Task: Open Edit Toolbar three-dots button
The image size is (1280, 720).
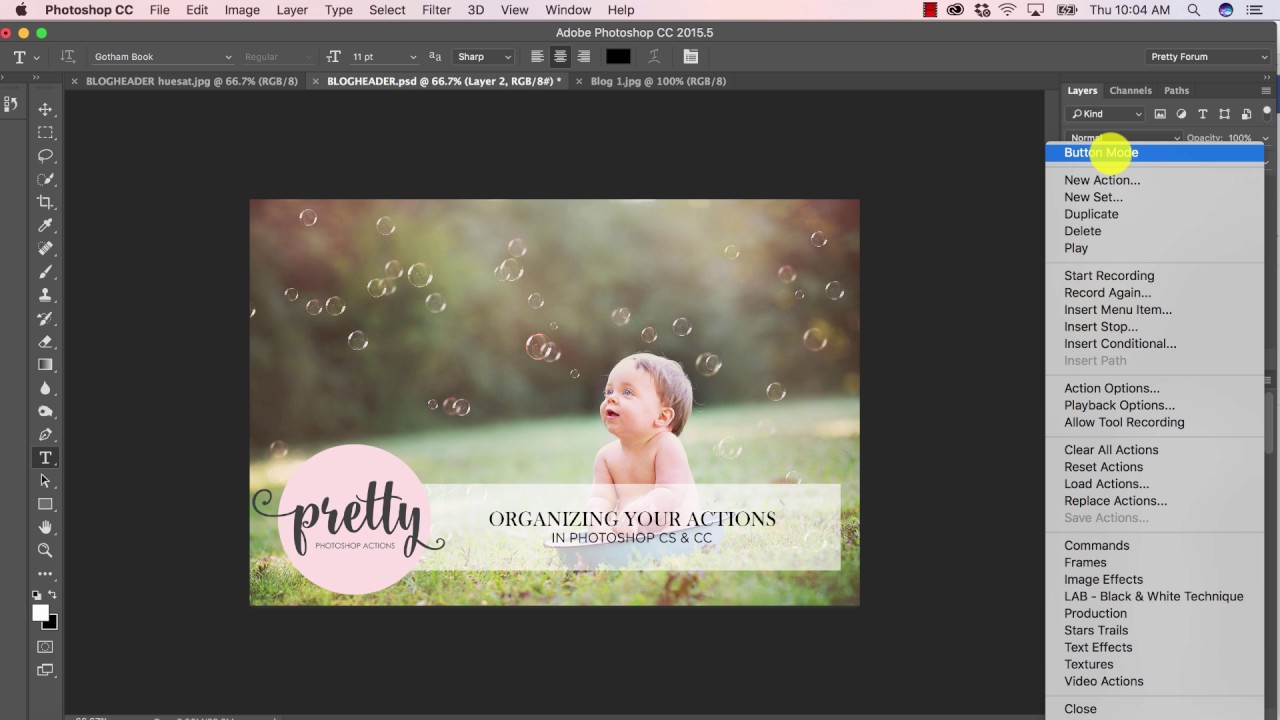Action: pyautogui.click(x=45, y=574)
